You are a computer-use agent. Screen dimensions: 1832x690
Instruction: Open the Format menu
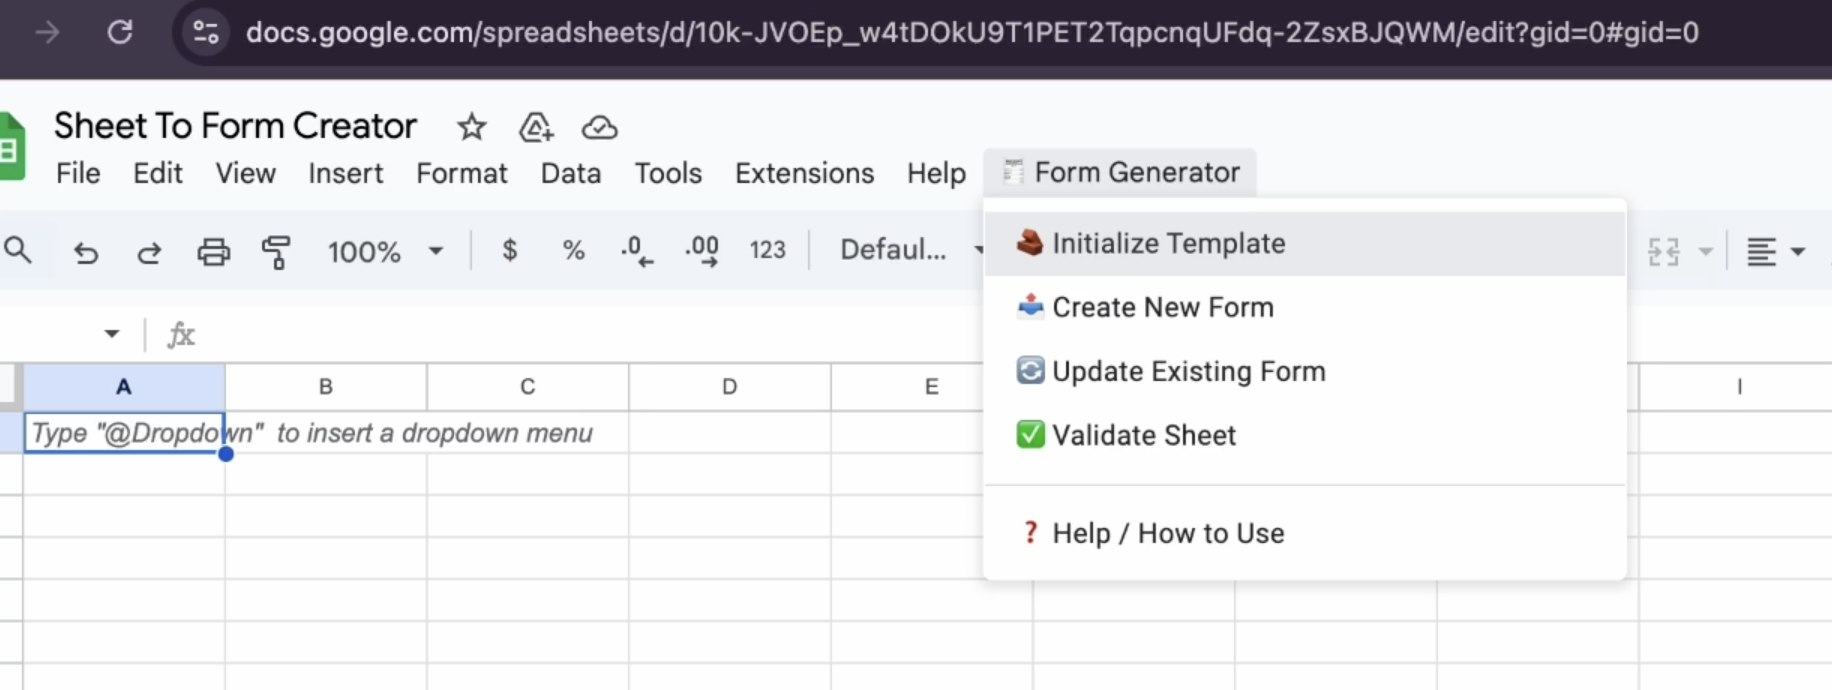(x=462, y=173)
